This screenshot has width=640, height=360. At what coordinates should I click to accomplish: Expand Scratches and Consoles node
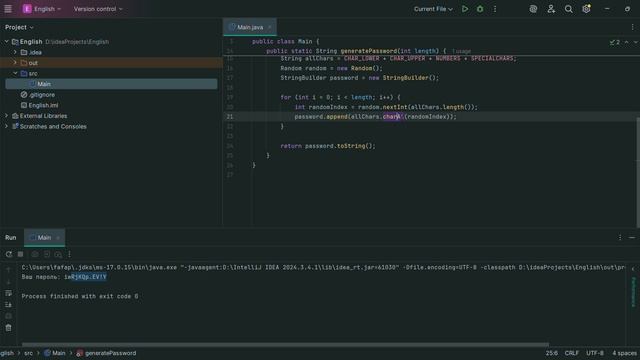point(7,127)
